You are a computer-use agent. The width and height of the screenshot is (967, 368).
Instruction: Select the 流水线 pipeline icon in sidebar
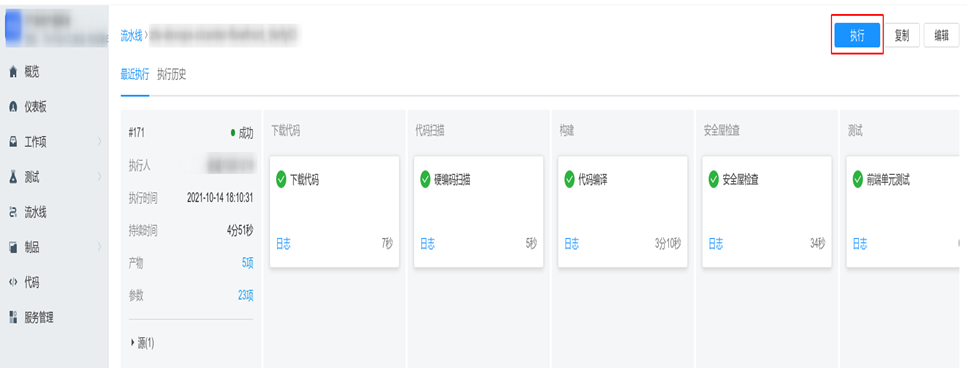(x=12, y=213)
